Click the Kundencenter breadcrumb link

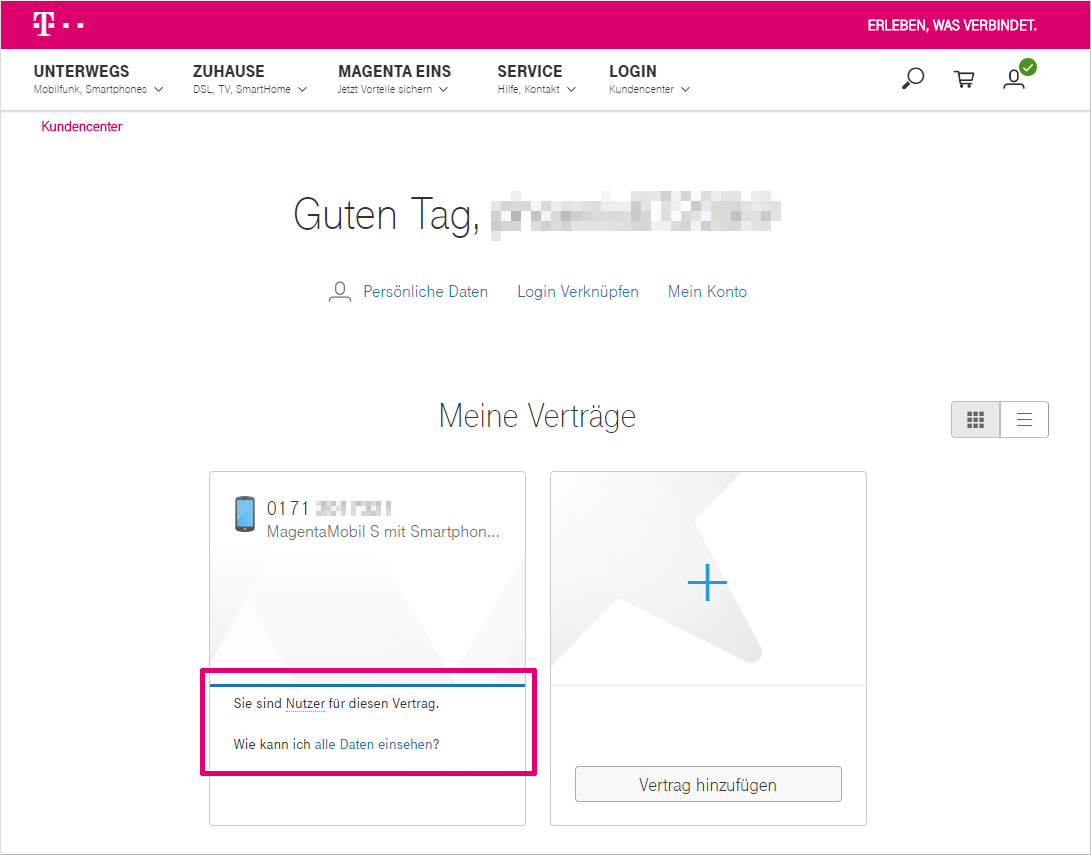81,127
